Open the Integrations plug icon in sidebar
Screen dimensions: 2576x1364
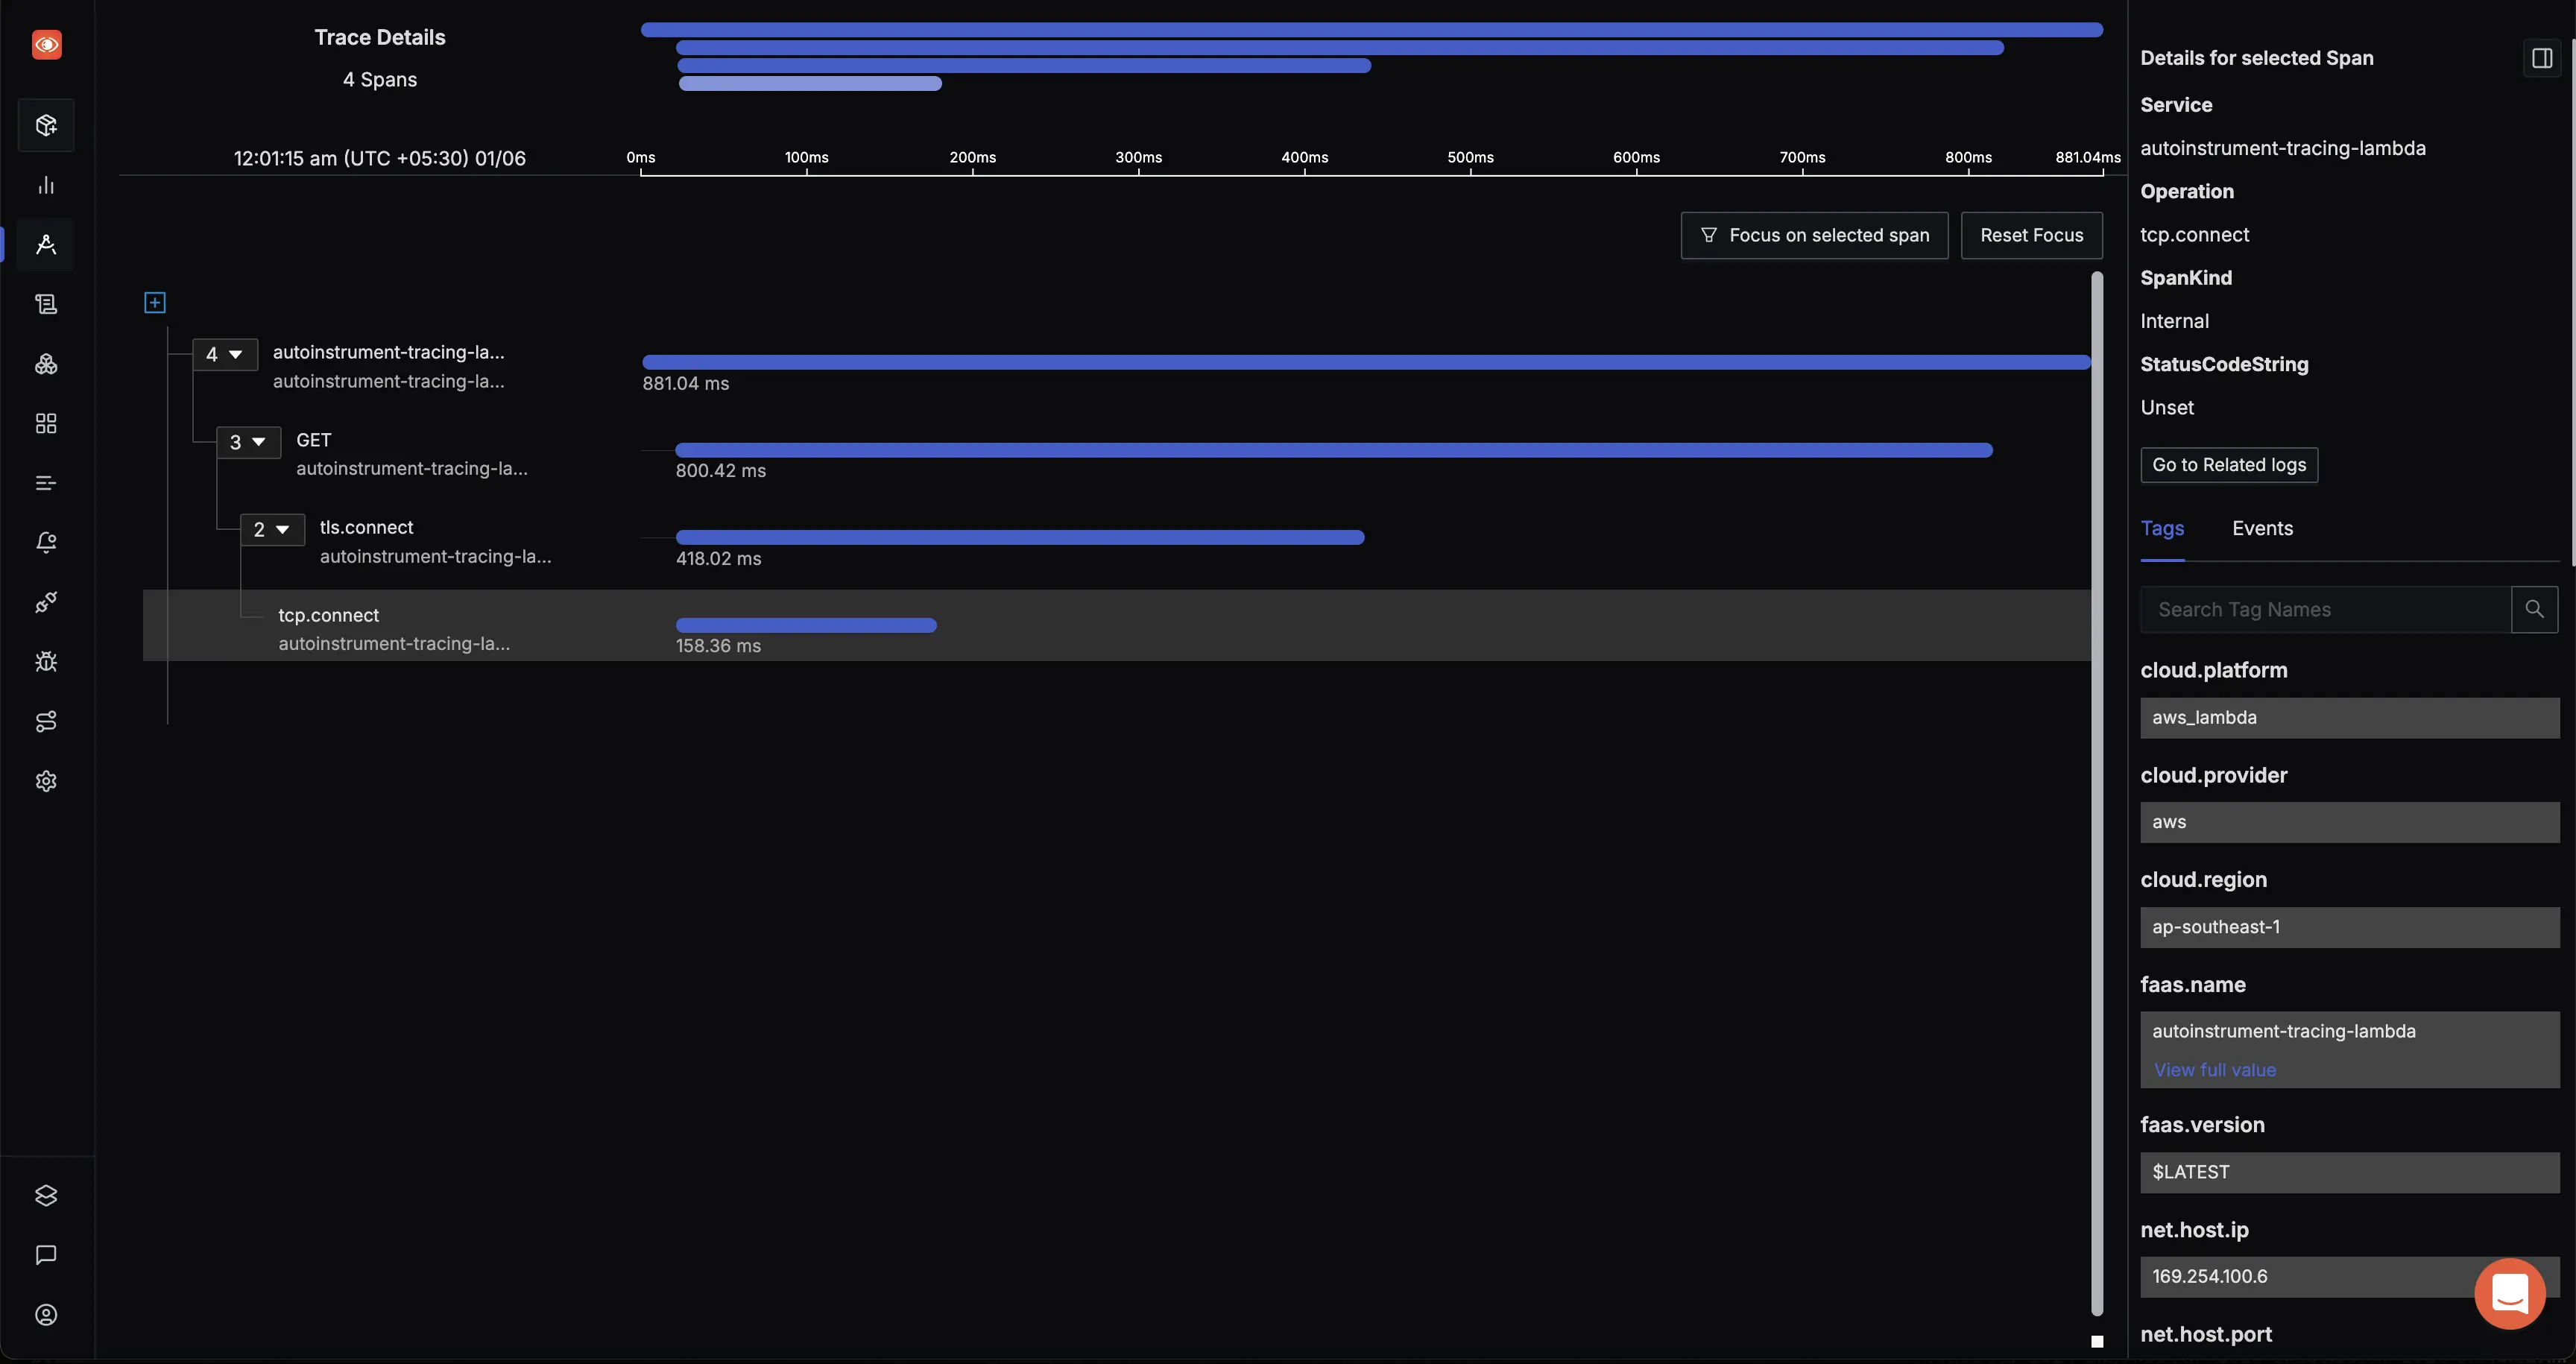click(x=46, y=602)
